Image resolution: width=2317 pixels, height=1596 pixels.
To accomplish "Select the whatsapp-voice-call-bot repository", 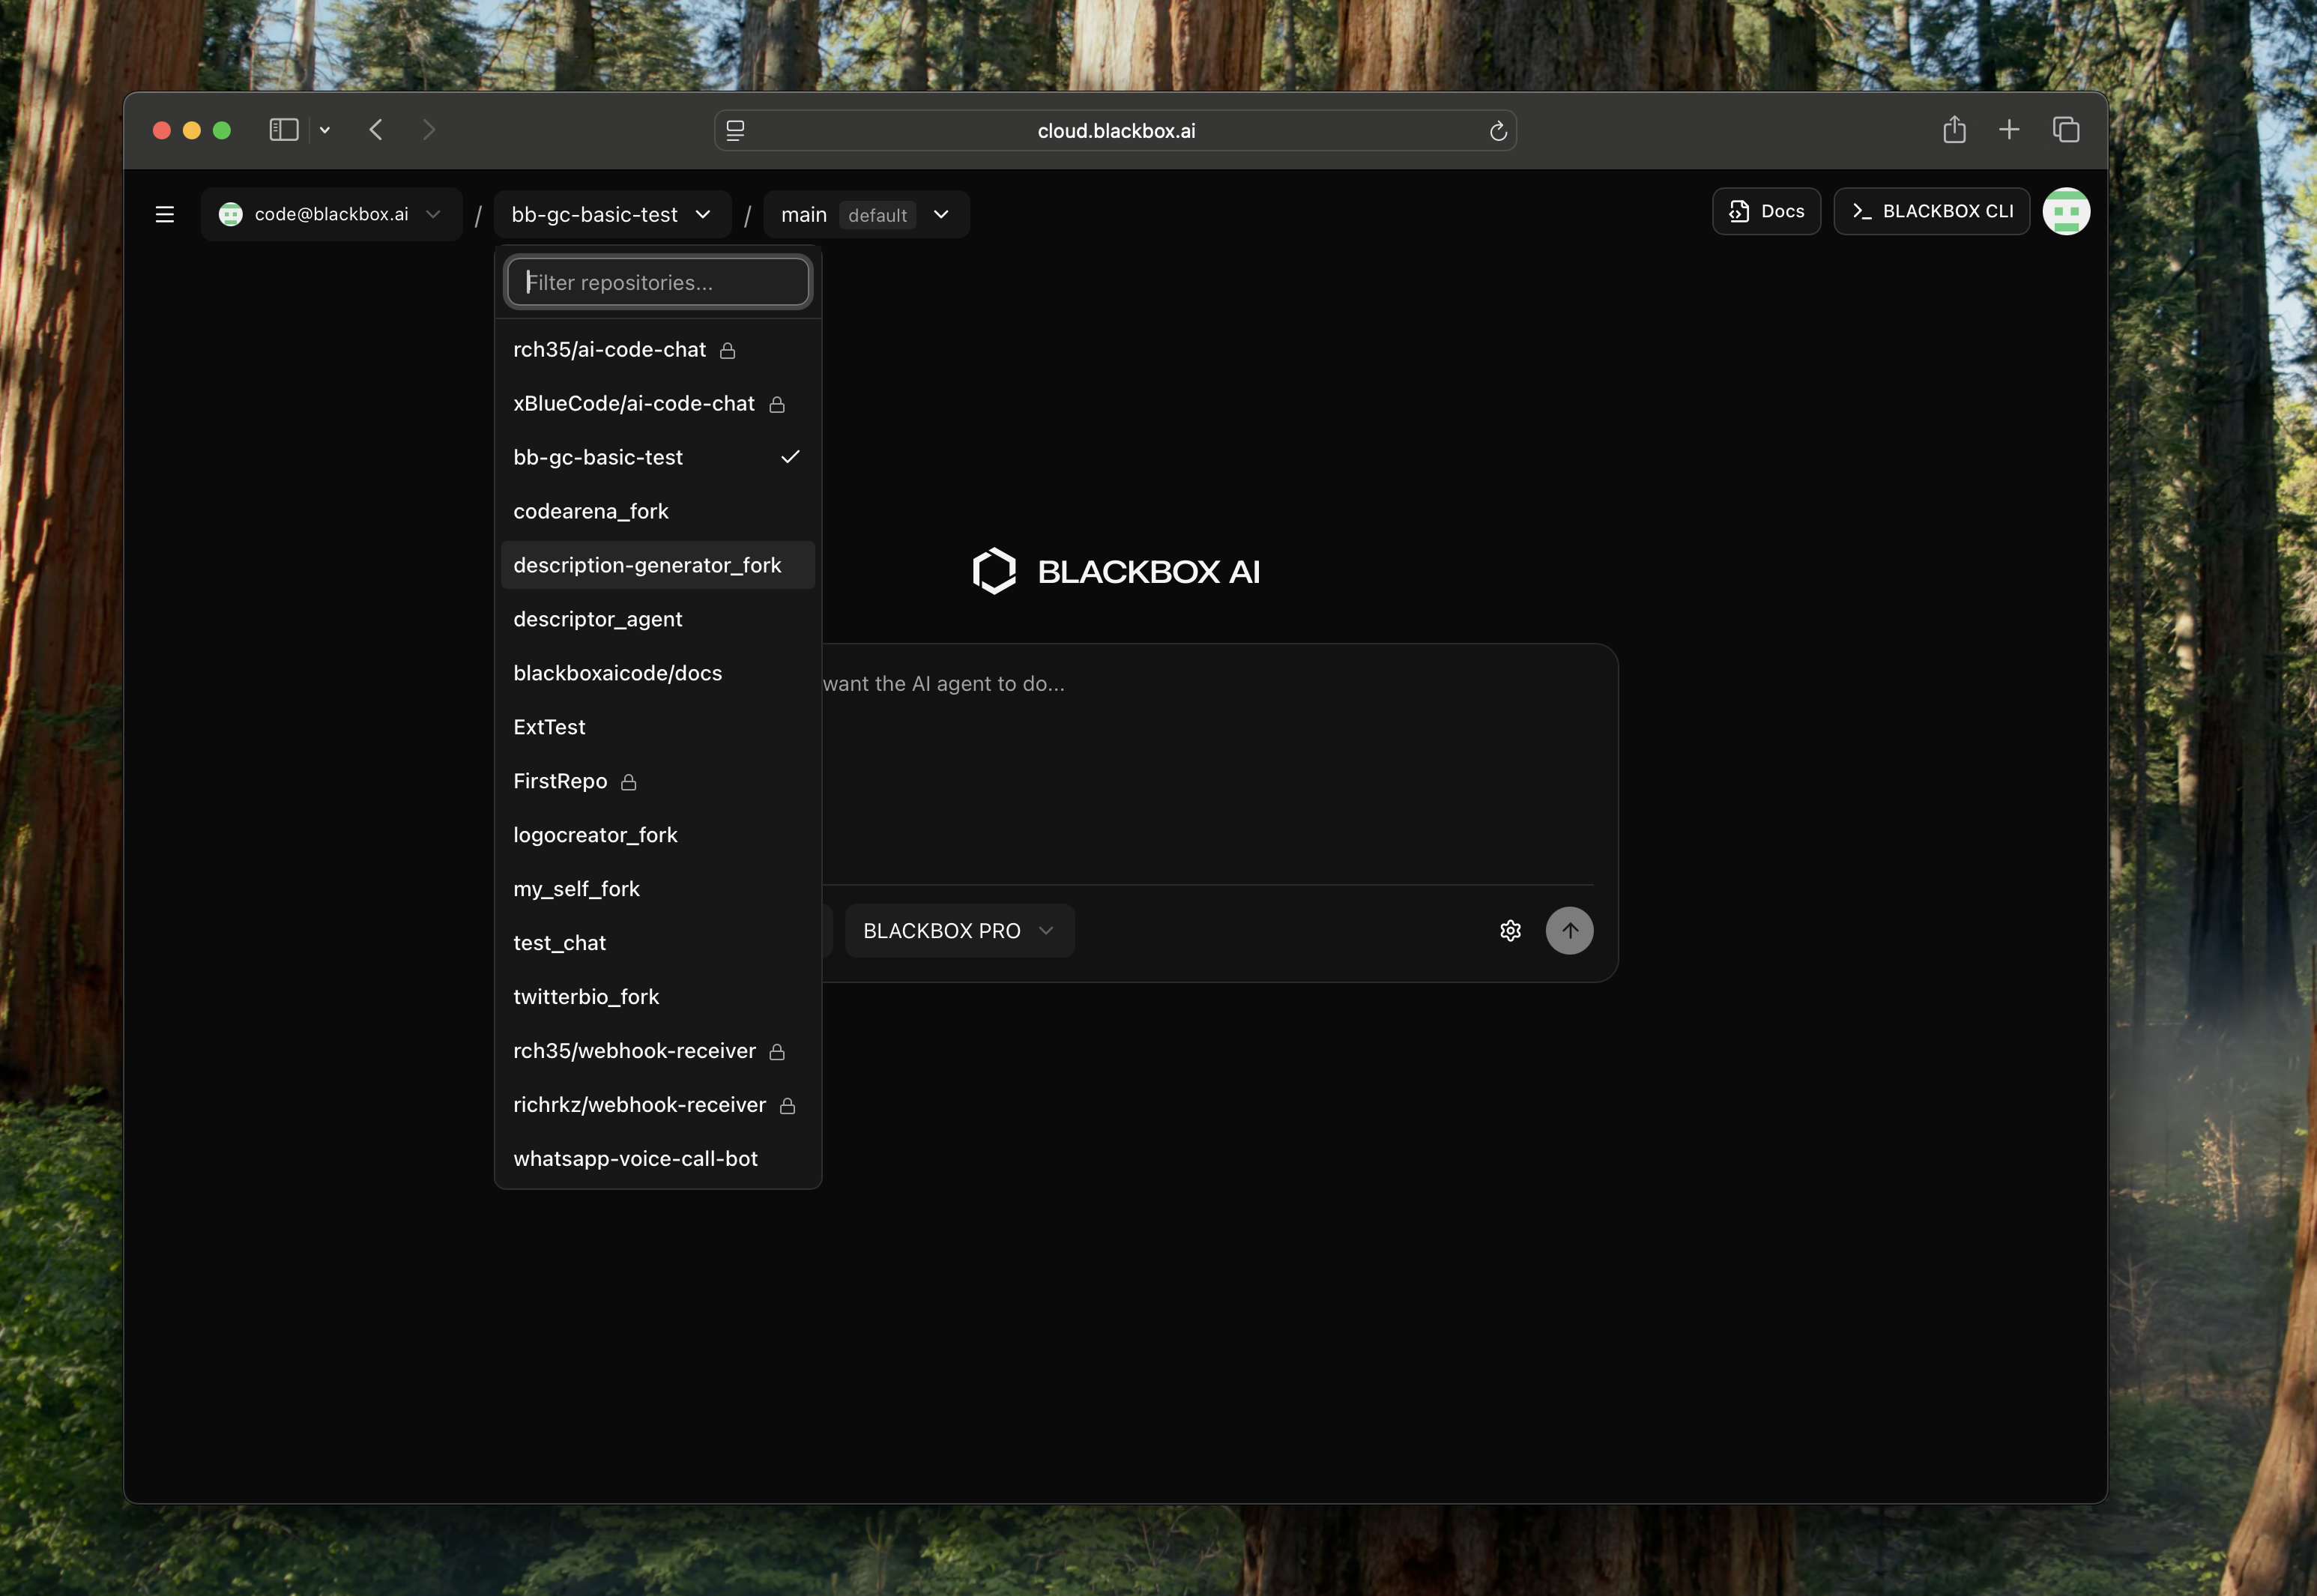I will pyautogui.click(x=635, y=1158).
